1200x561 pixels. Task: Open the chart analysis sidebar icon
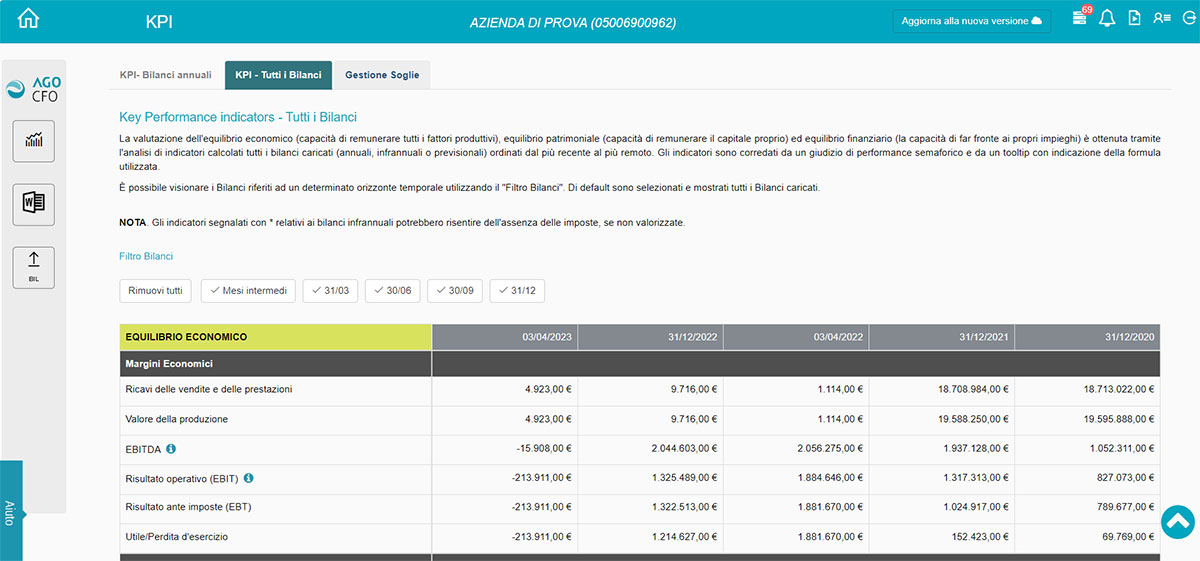coord(34,140)
